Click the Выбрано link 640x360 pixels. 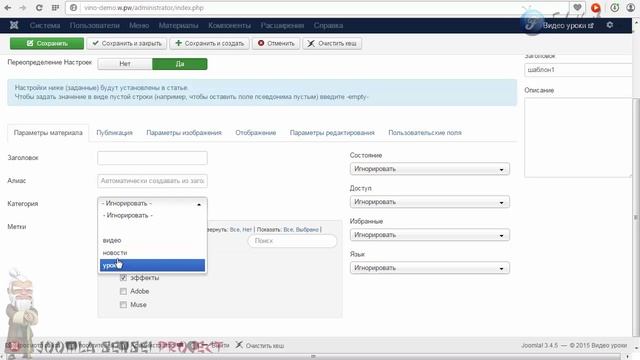(x=307, y=230)
